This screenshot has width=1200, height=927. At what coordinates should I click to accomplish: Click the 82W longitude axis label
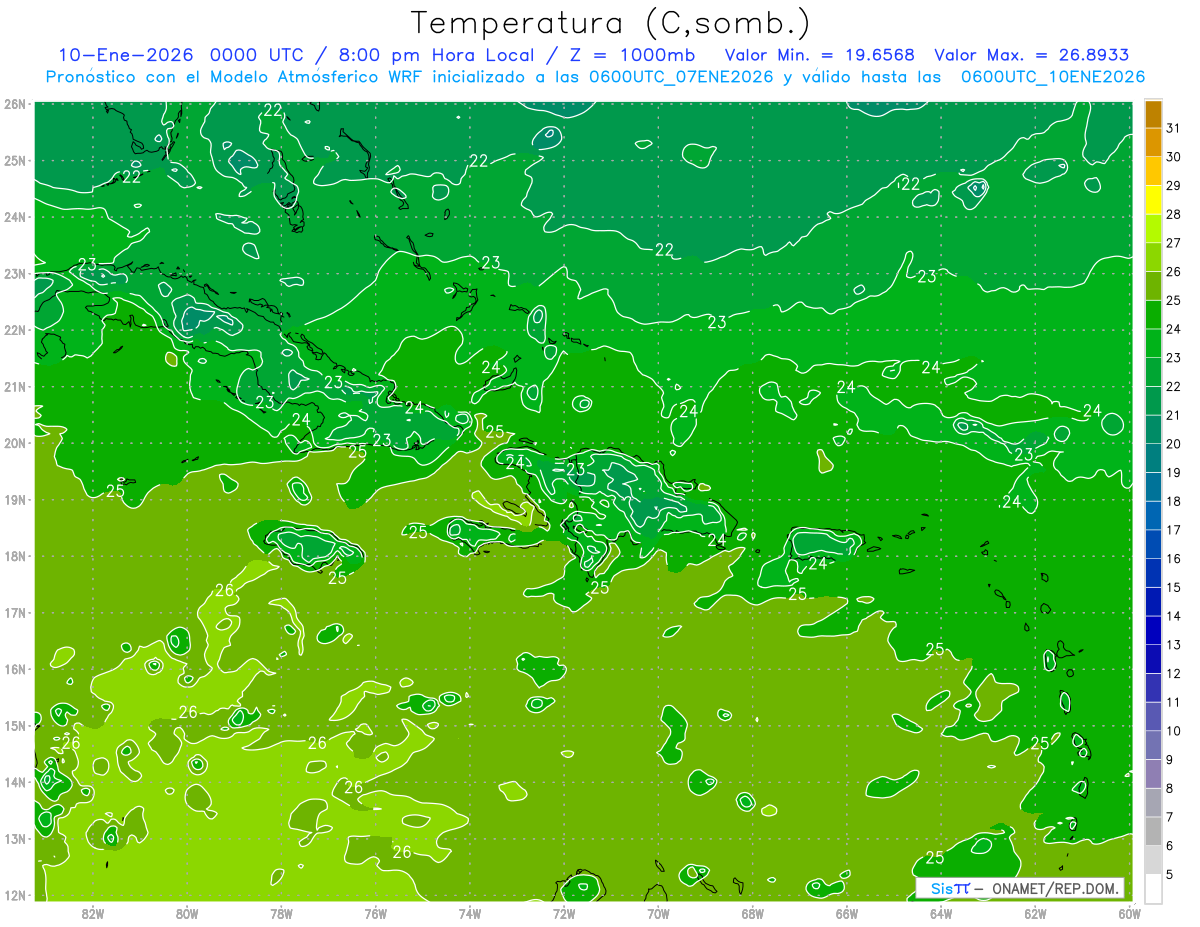pyautogui.click(x=92, y=913)
